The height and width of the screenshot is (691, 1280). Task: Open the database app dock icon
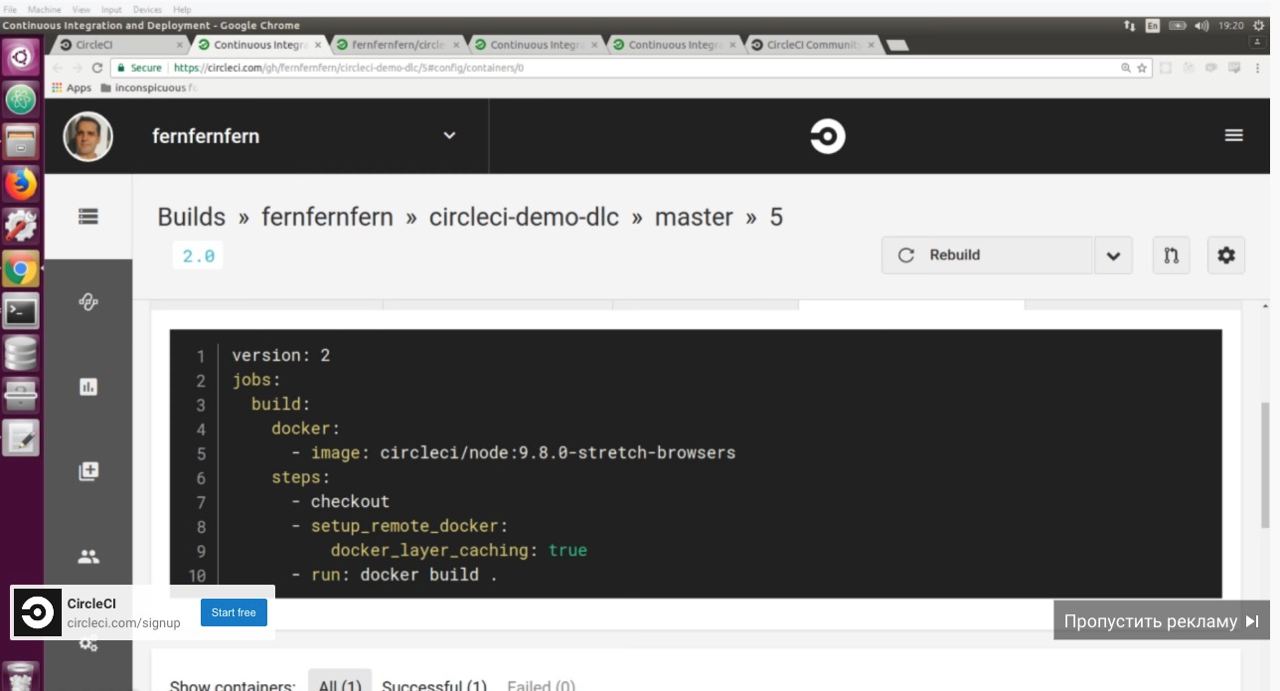coord(20,353)
